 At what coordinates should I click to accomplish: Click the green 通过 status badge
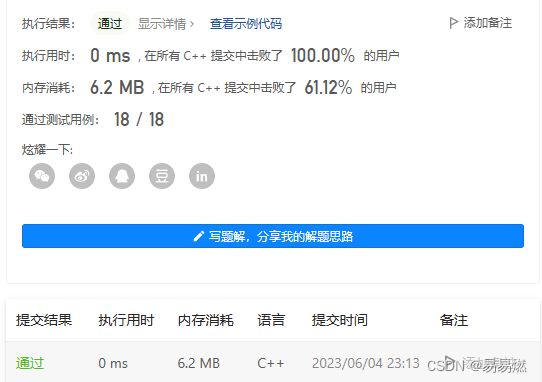click(110, 24)
